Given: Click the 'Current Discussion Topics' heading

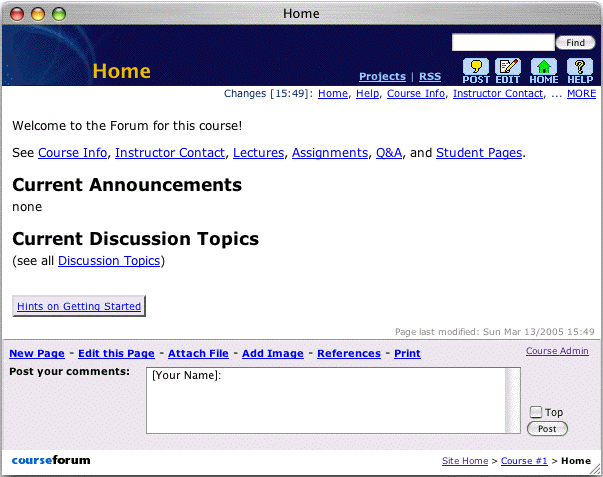Looking at the screenshot, I should click(x=135, y=239).
